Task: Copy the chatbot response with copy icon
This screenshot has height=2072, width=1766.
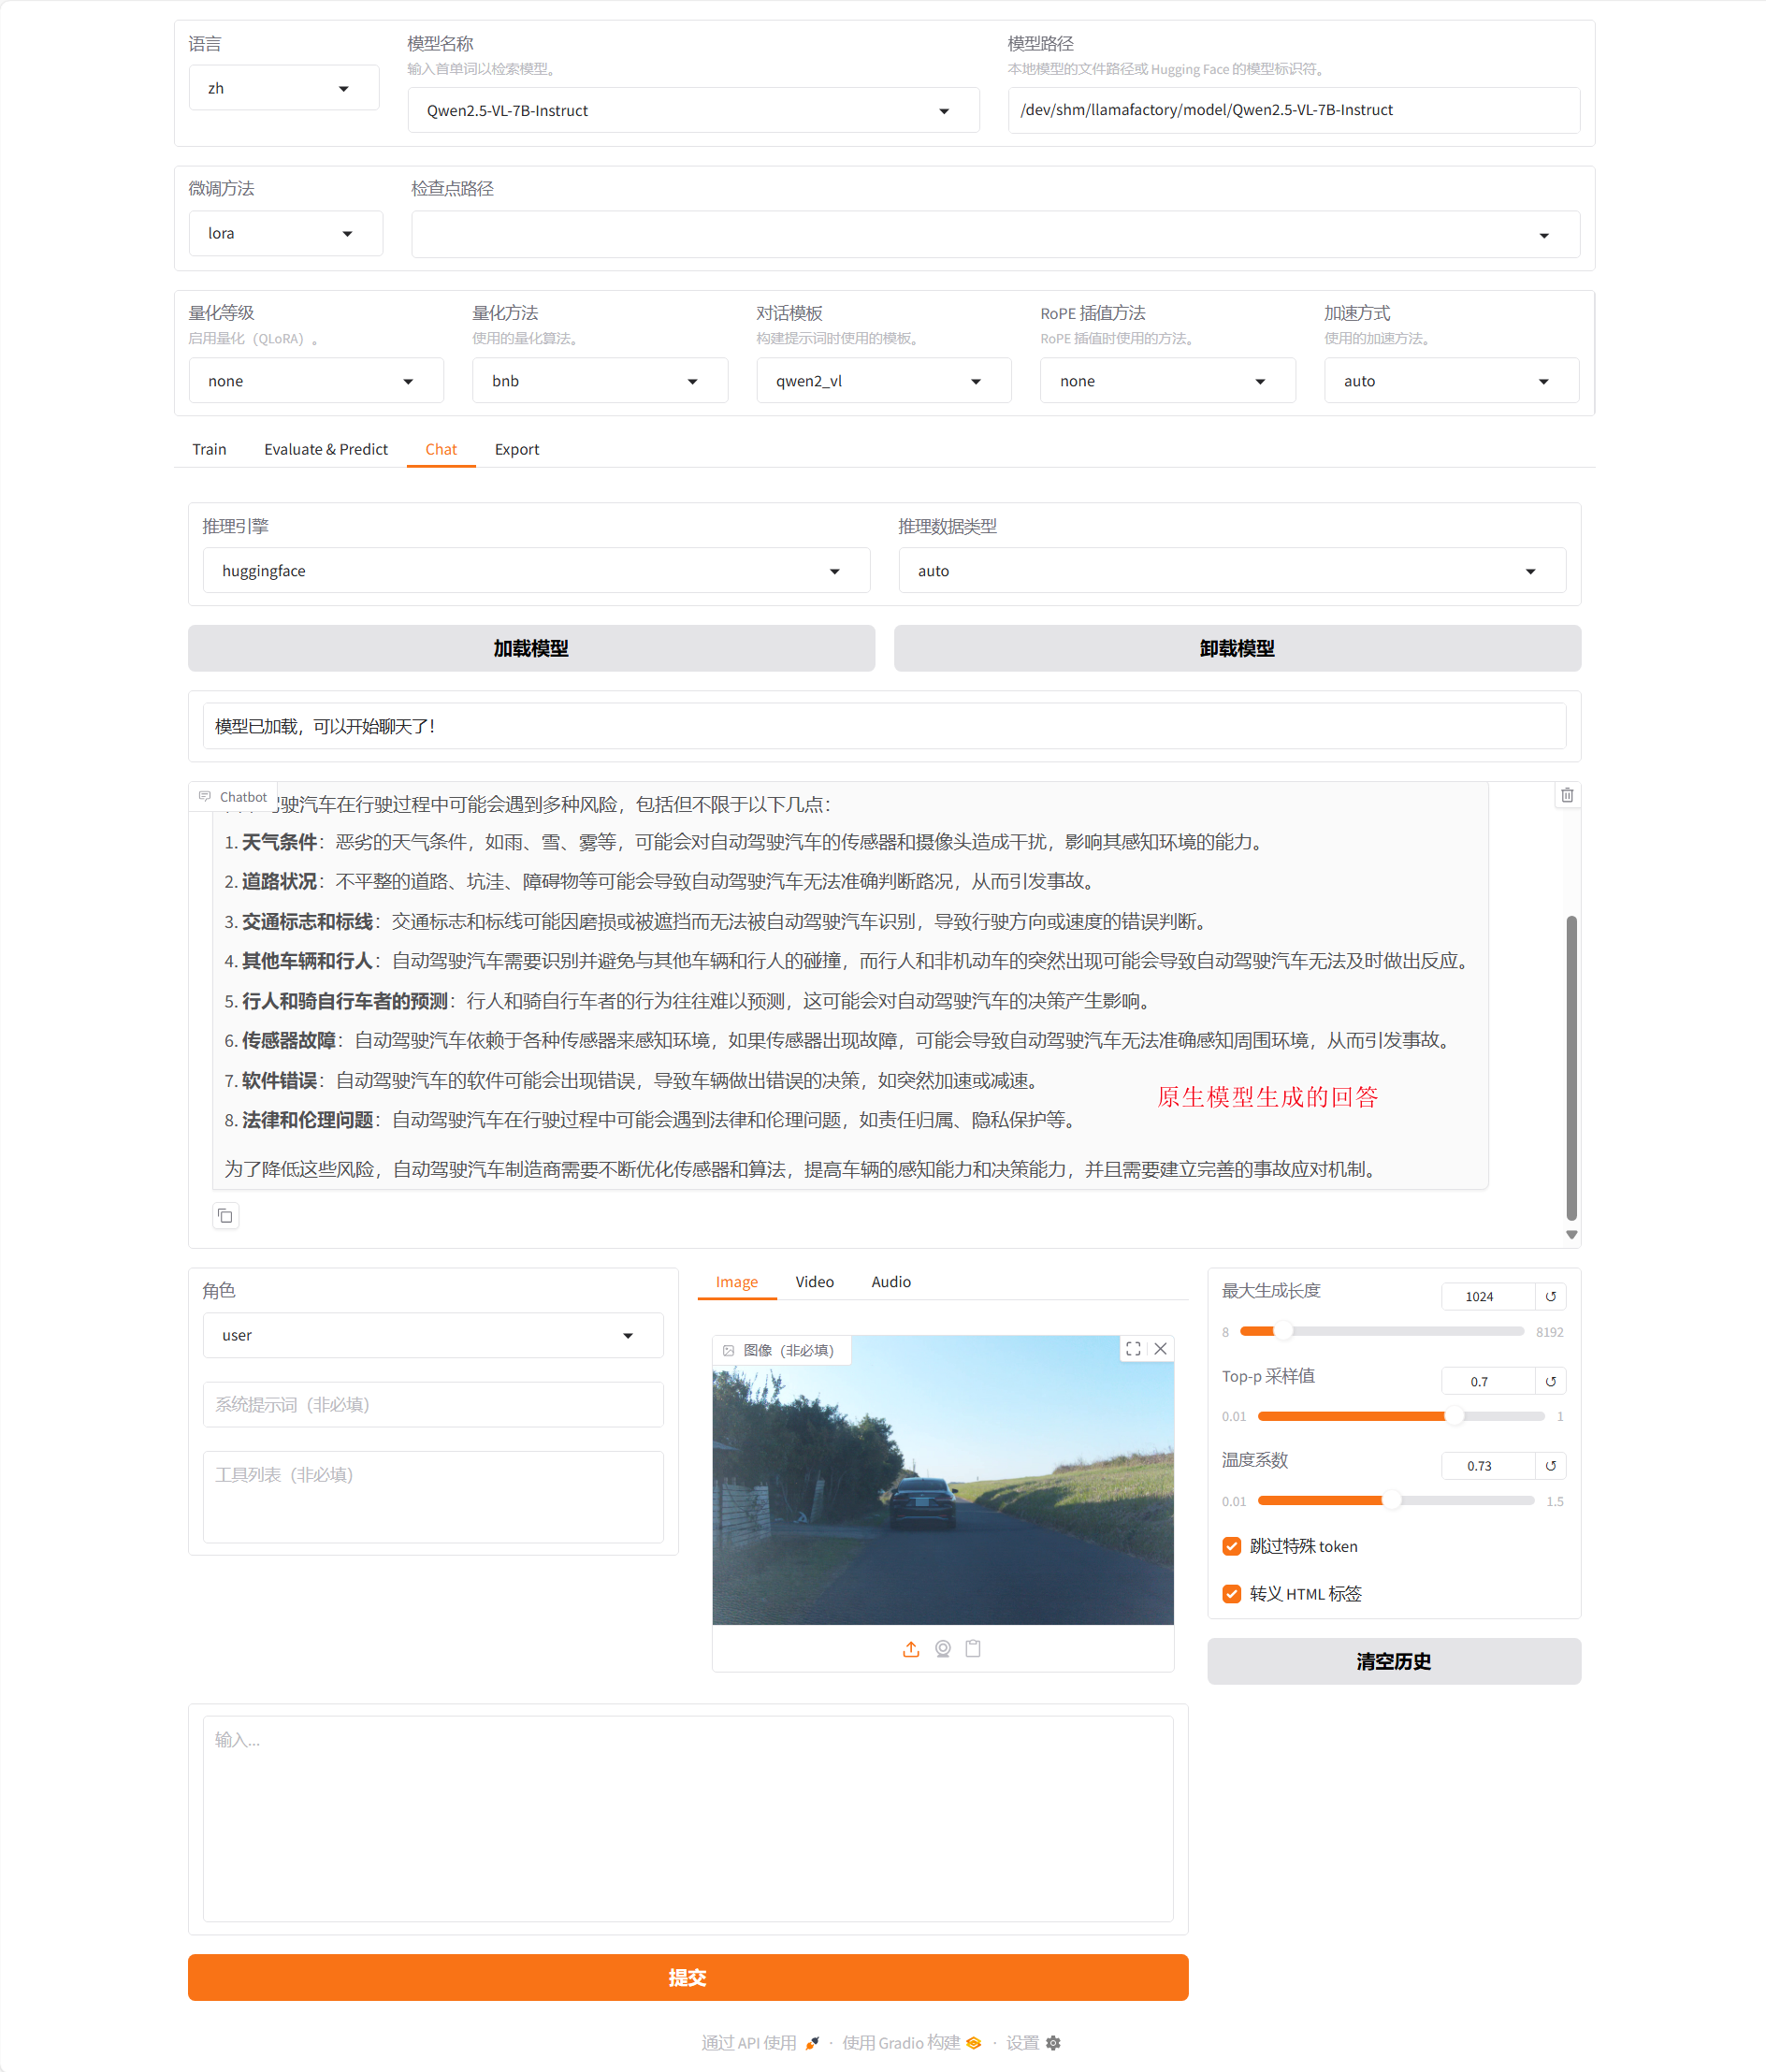Action: pos(225,1216)
